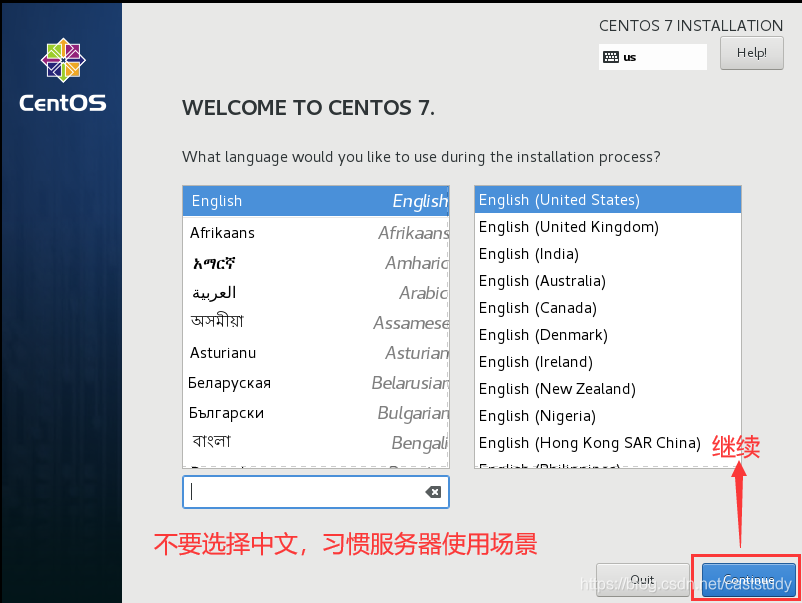Choose English (Ireland) locale
The width and height of the screenshot is (802, 603).
point(608,362)
